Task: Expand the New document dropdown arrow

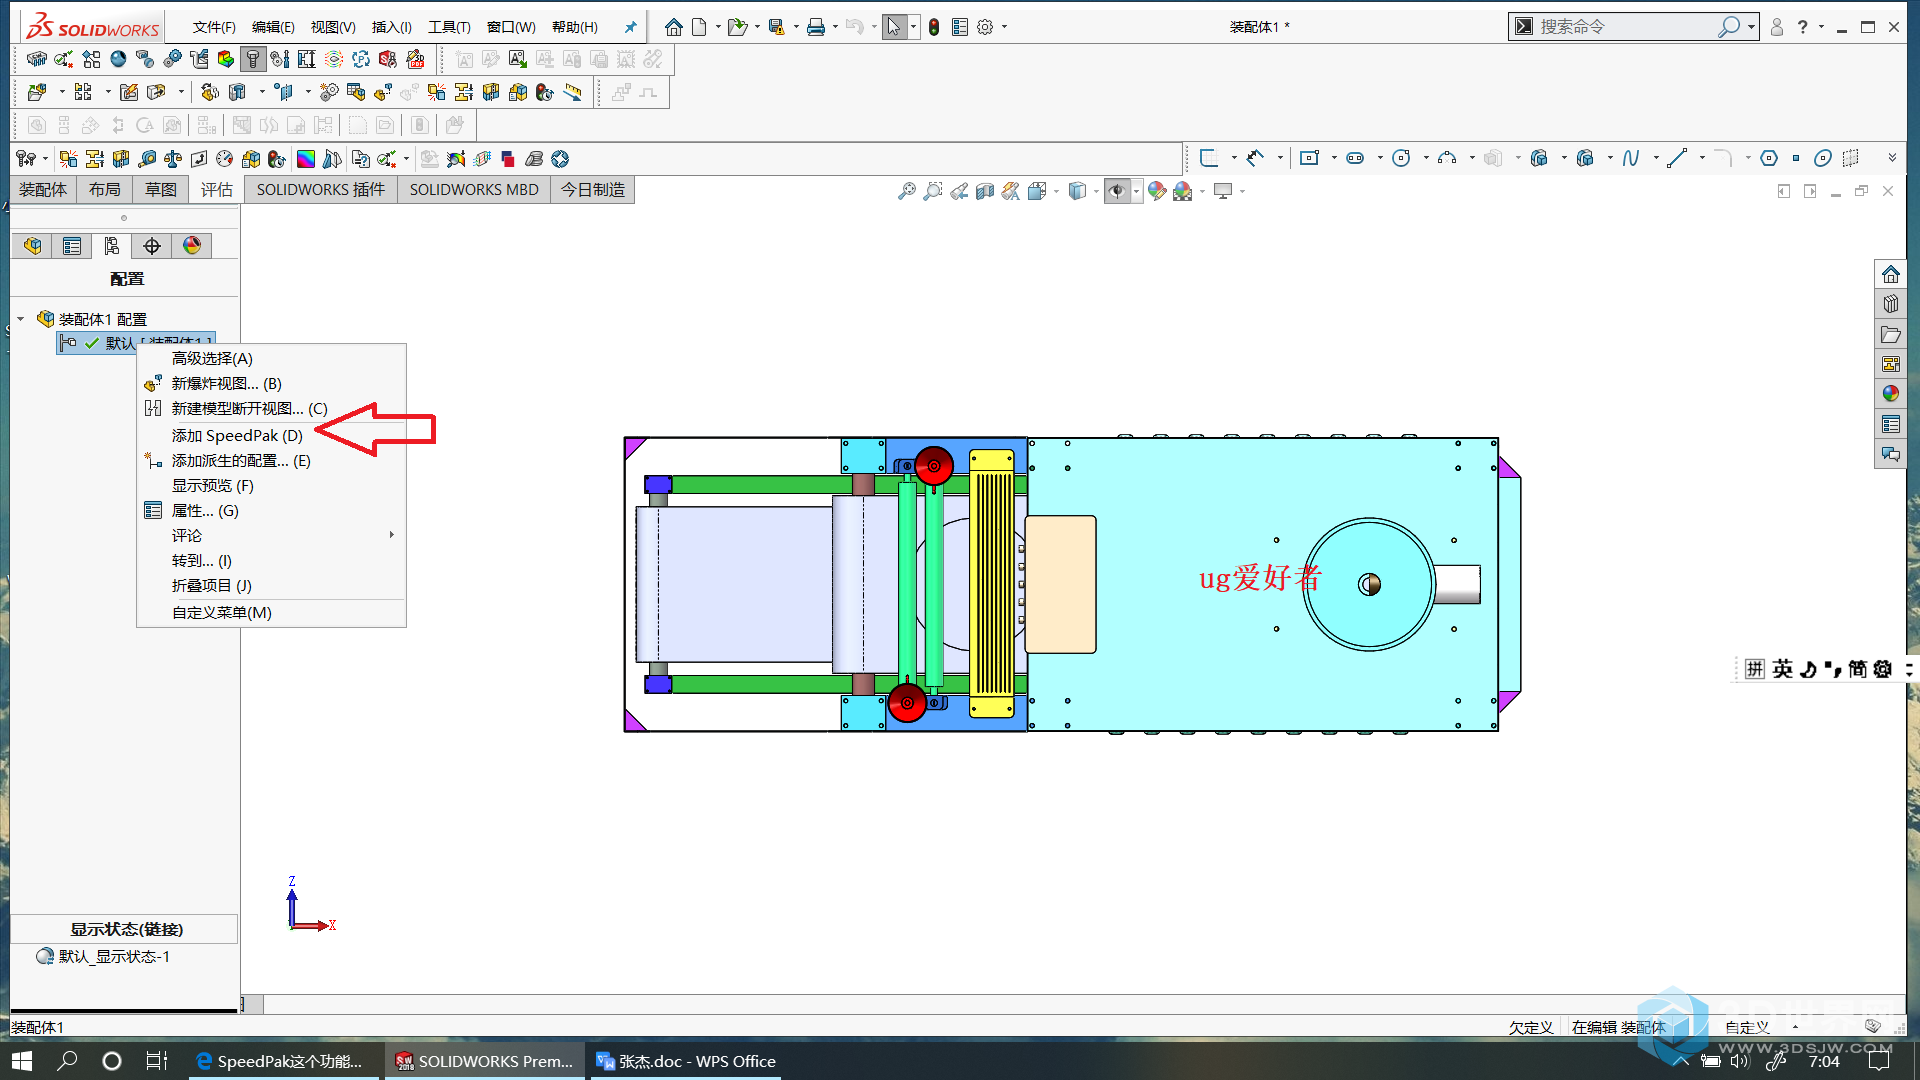Action: pyautogui.click(x=718, y=27)
